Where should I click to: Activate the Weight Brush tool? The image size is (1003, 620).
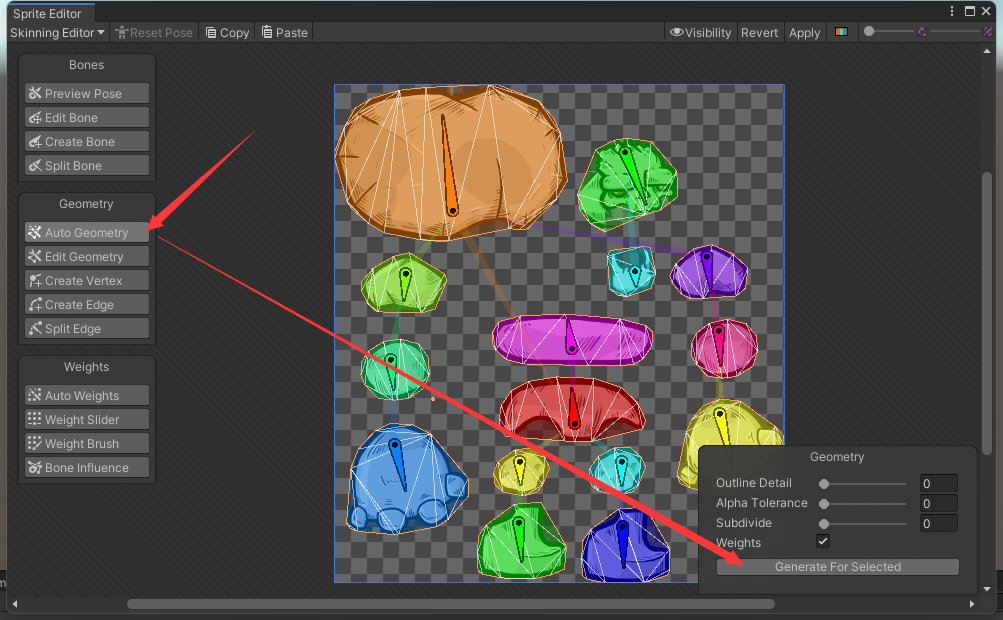[x=86, y=443]
